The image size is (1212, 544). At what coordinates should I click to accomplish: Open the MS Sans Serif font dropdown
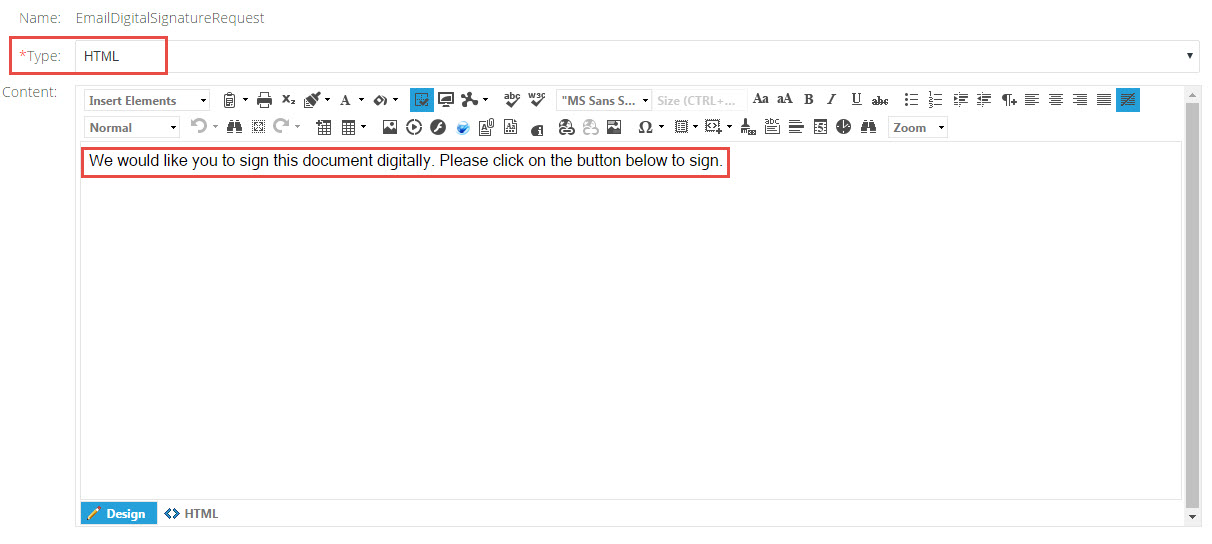pos(604,100)
